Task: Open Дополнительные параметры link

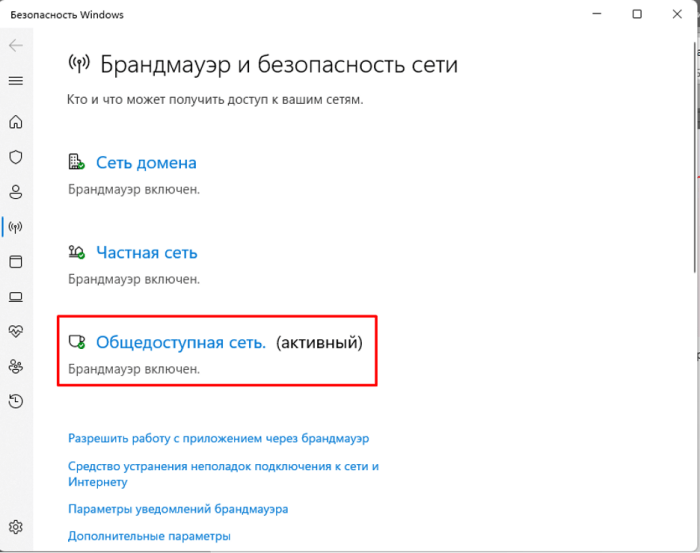Action: point(149,536)
